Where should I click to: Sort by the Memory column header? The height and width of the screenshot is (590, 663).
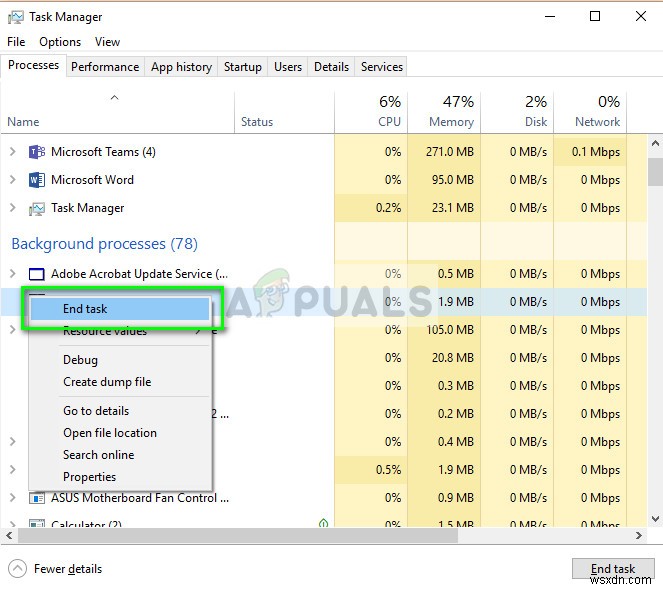click(444, 112)
